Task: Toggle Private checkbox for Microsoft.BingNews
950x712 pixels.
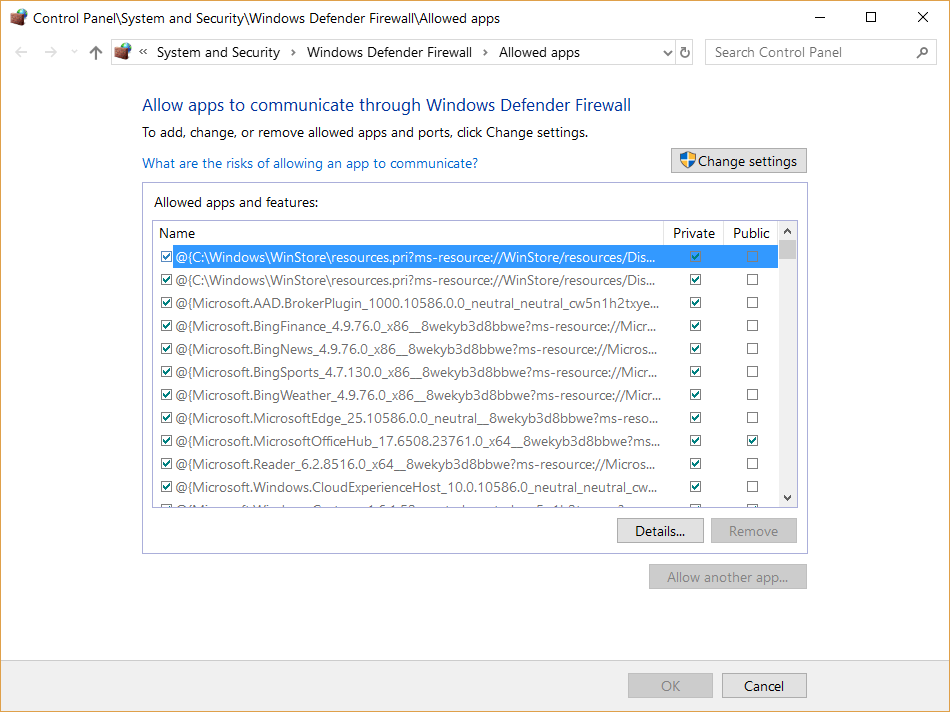Action: [696, 348]
